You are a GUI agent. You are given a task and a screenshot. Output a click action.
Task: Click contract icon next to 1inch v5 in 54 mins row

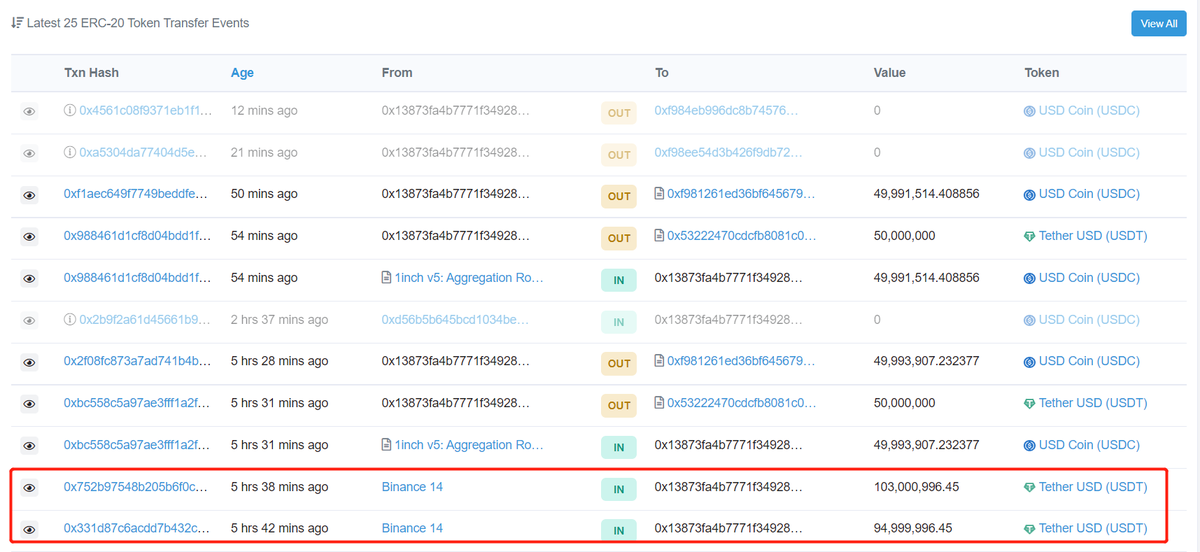[x=387, y=278]
